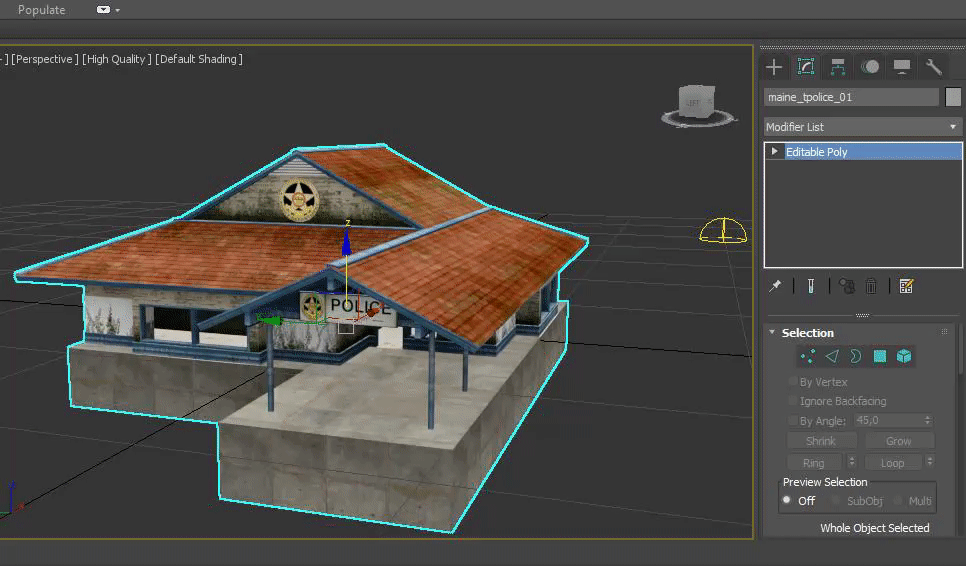The width and height of the screenshot is (966, 566).
Task: Open Configure Modifier Sets icon
Action: pos(906,286)
